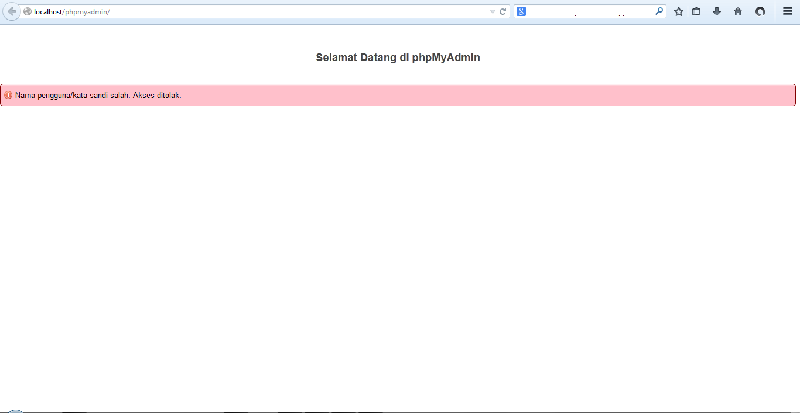
Task: Open the bookmarks list icon
Action: click(696, 11)
